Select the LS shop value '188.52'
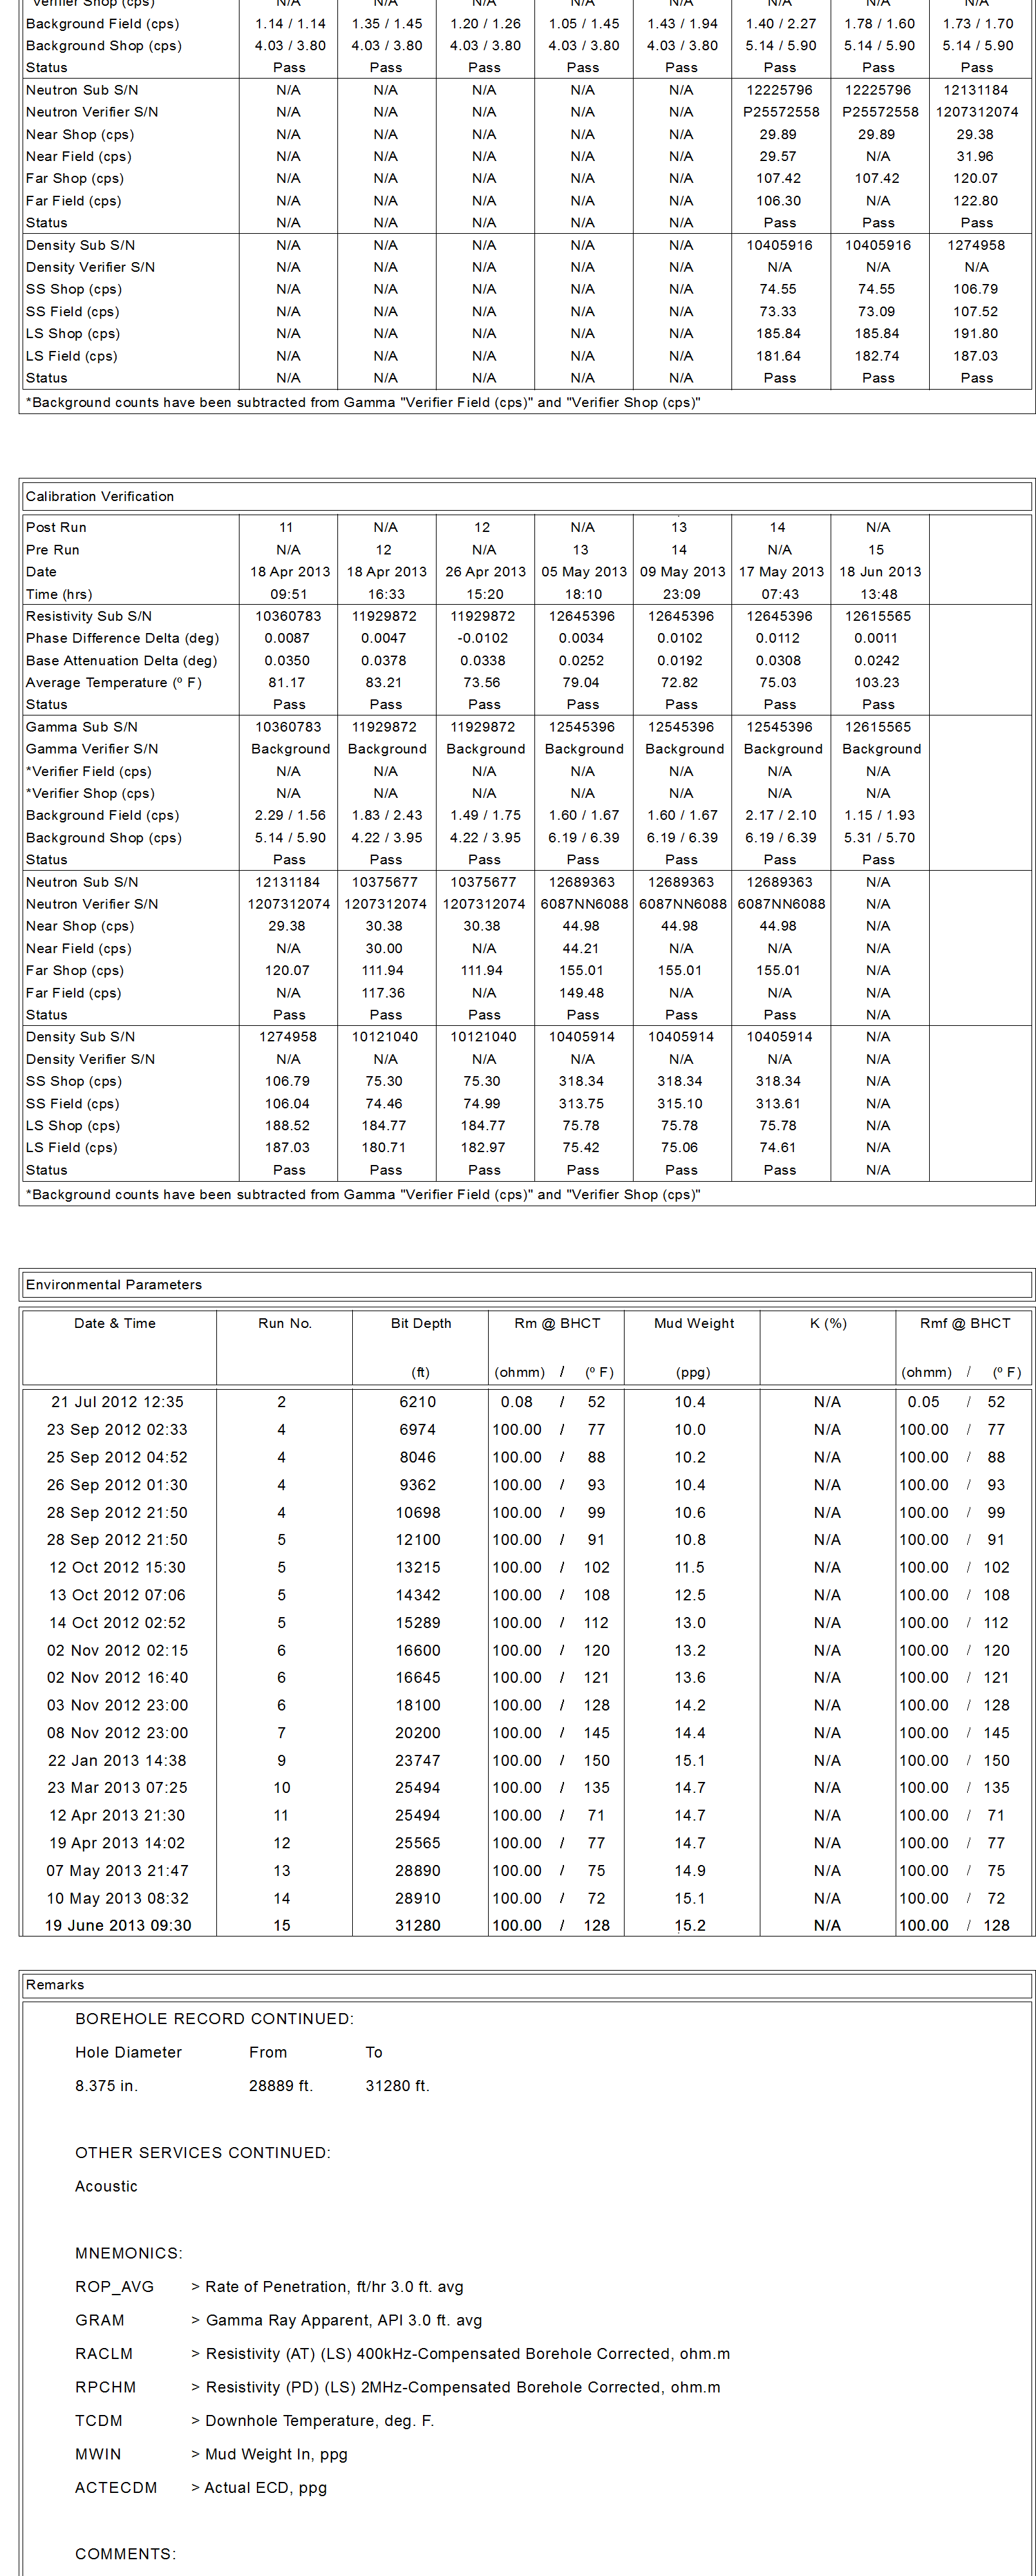The width and height of the screenshot is (1036, 2576). coord(287,1126)
